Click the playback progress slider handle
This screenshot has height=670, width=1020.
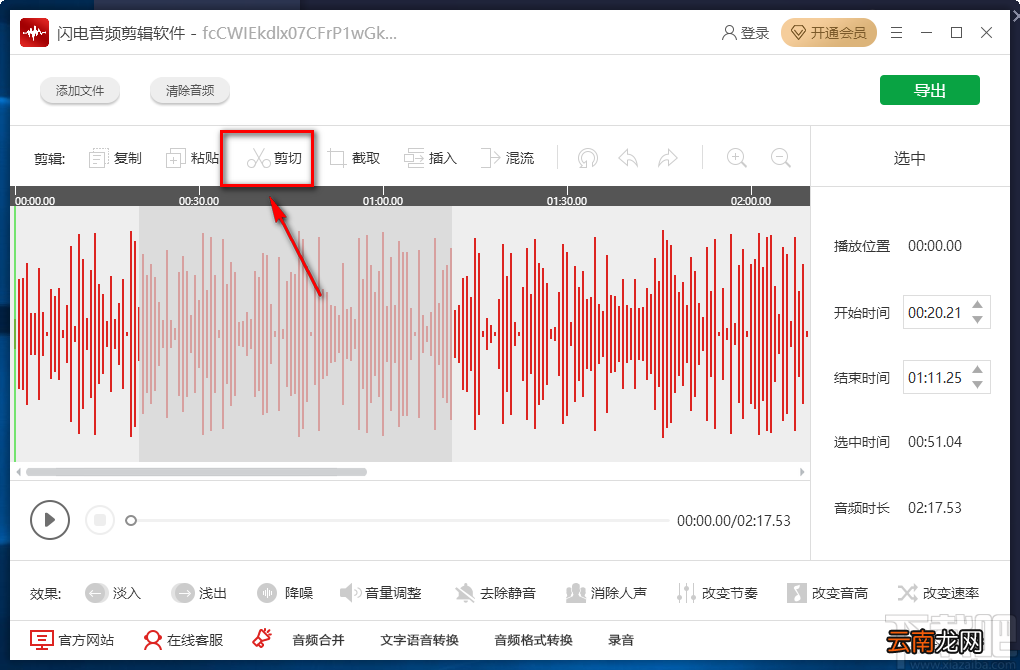[131, 520]
